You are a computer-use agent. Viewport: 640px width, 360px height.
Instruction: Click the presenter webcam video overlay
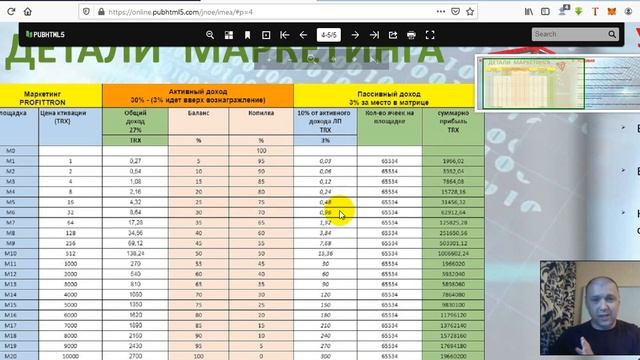pos(590,308)
